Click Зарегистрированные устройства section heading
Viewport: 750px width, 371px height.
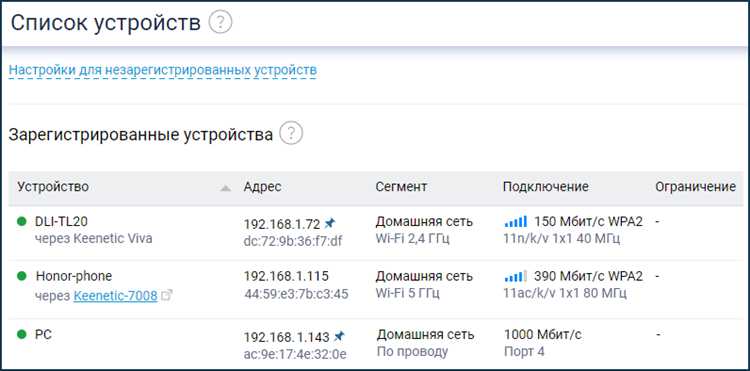pyautogui.click(x=141, y=135)
